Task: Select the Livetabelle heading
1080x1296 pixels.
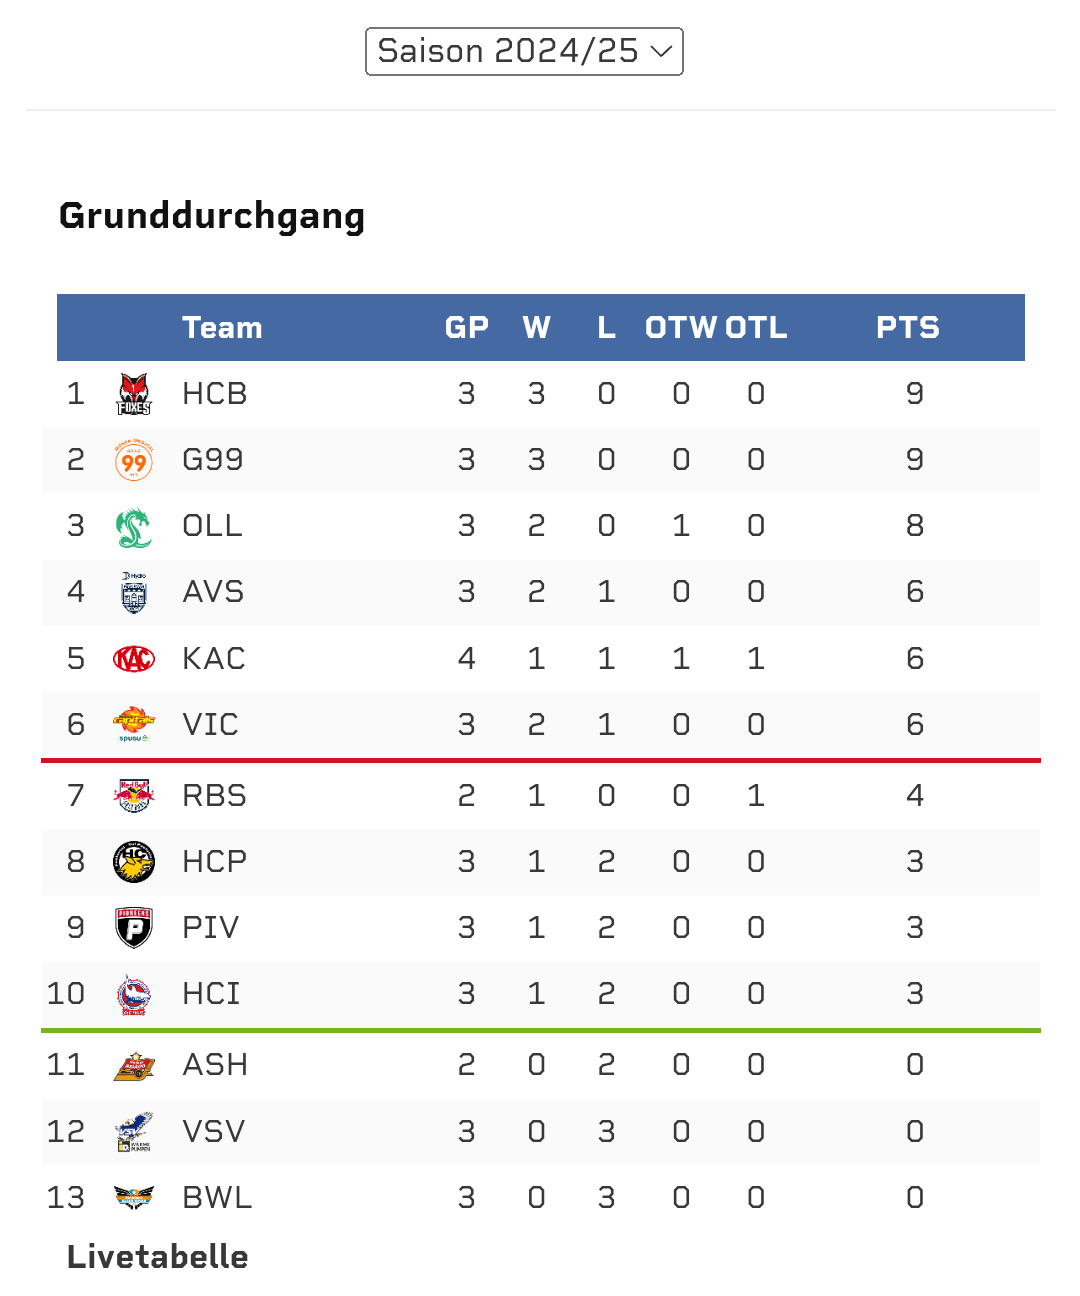Action: point(158,1257)
